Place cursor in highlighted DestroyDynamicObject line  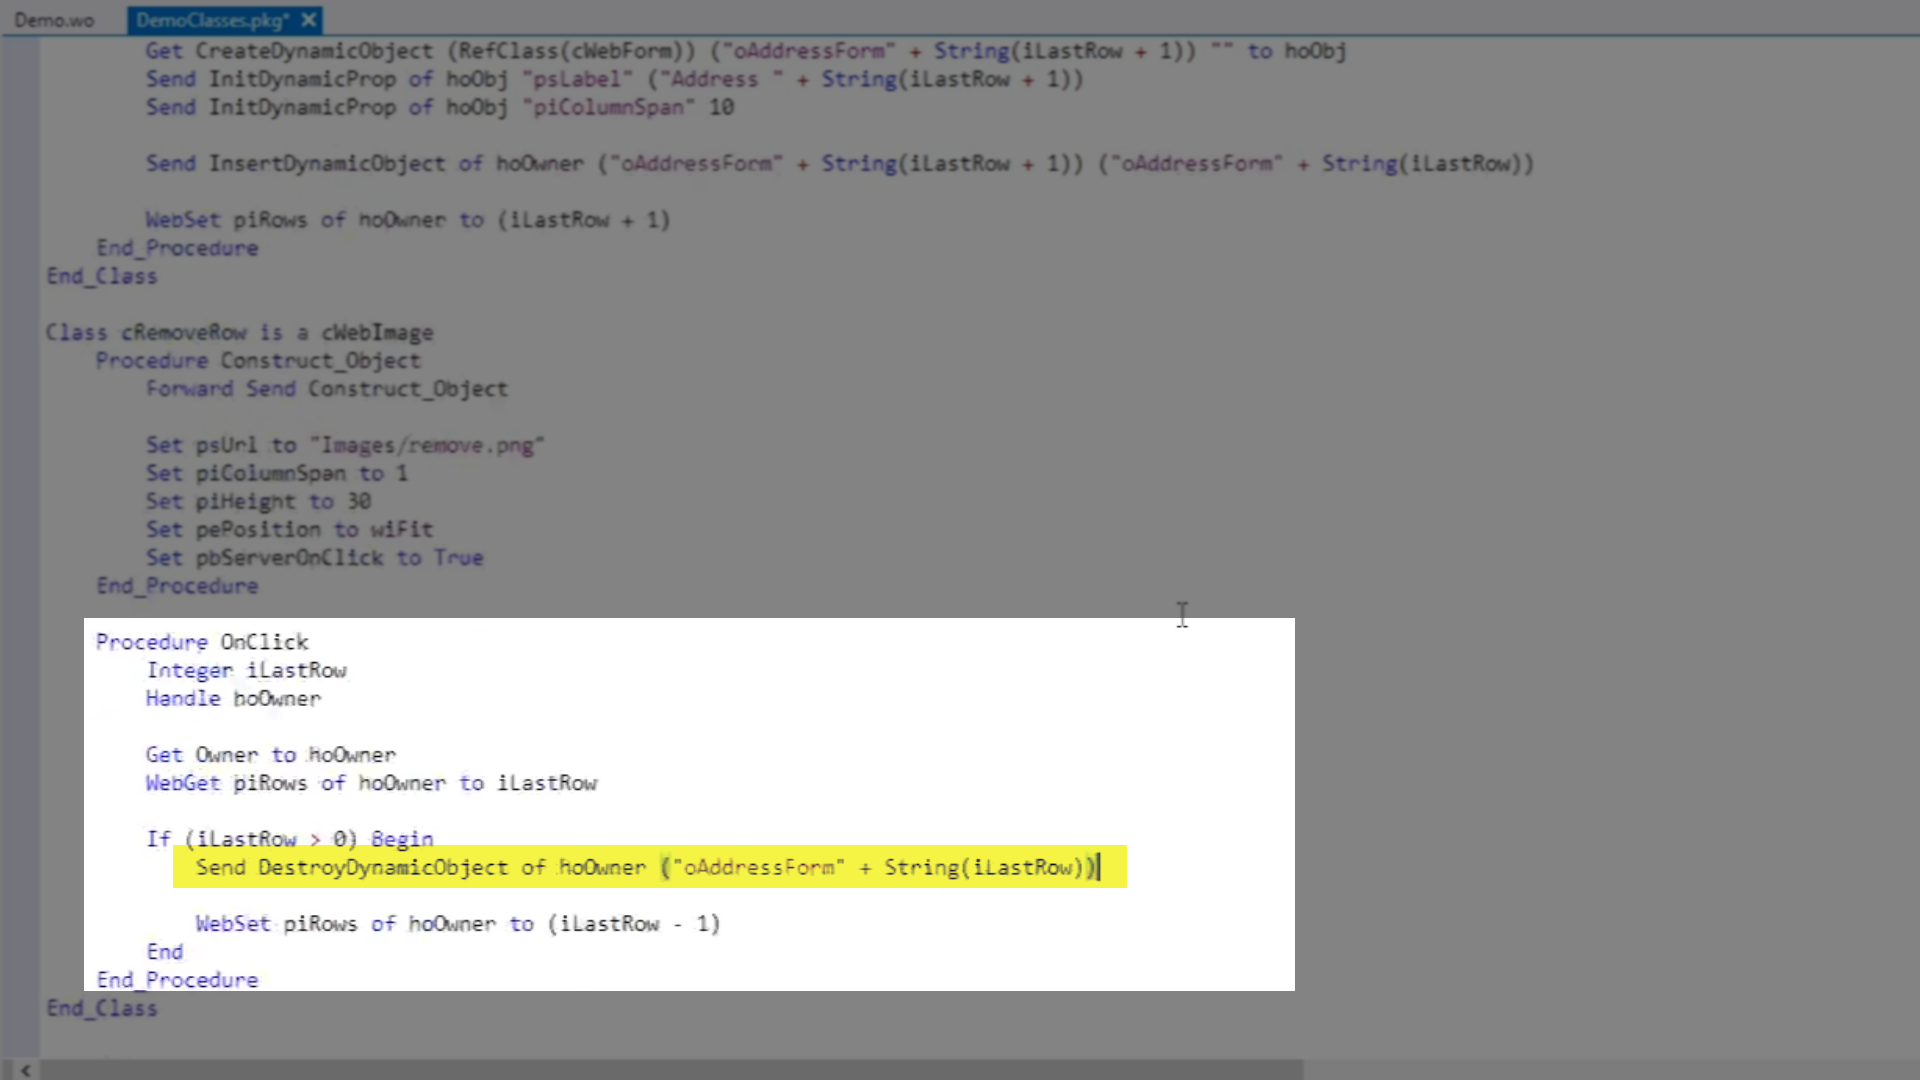646,868
